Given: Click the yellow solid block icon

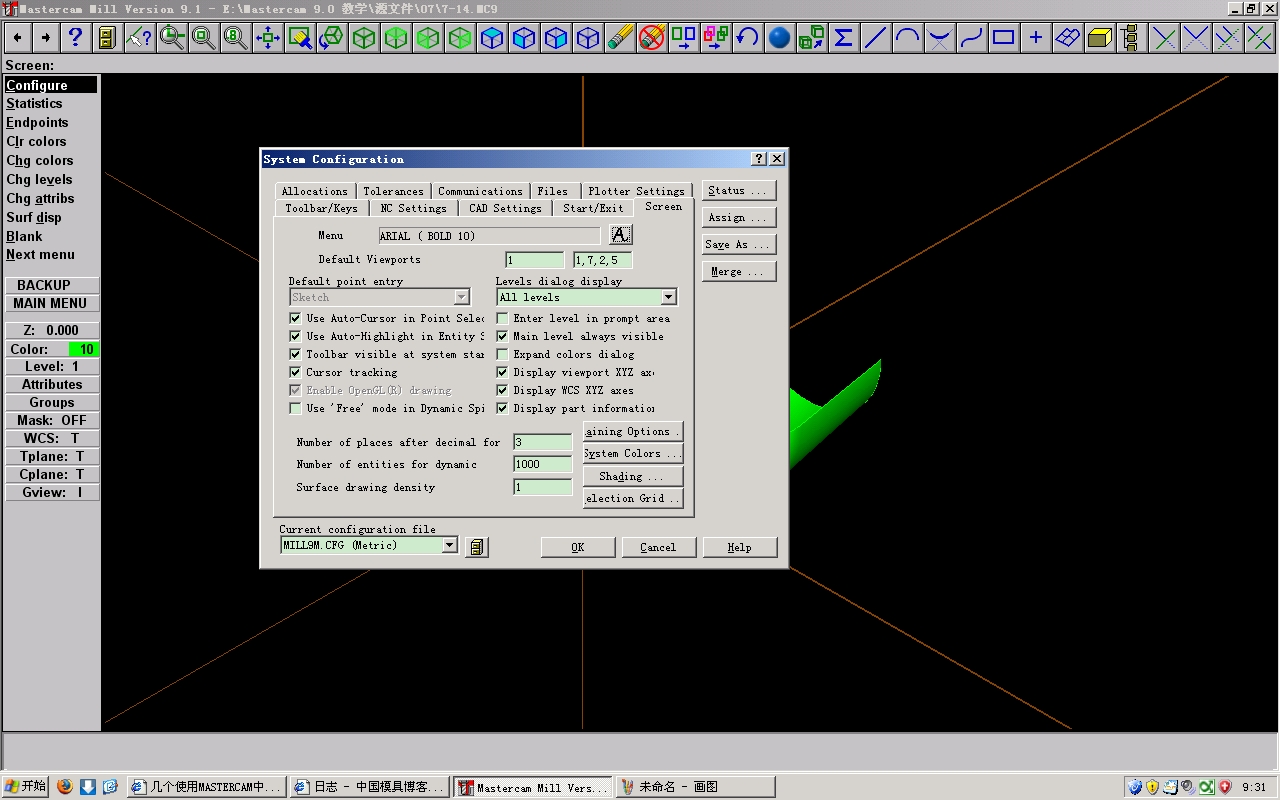Looking at the screenshot, I should click(1100, 38).
